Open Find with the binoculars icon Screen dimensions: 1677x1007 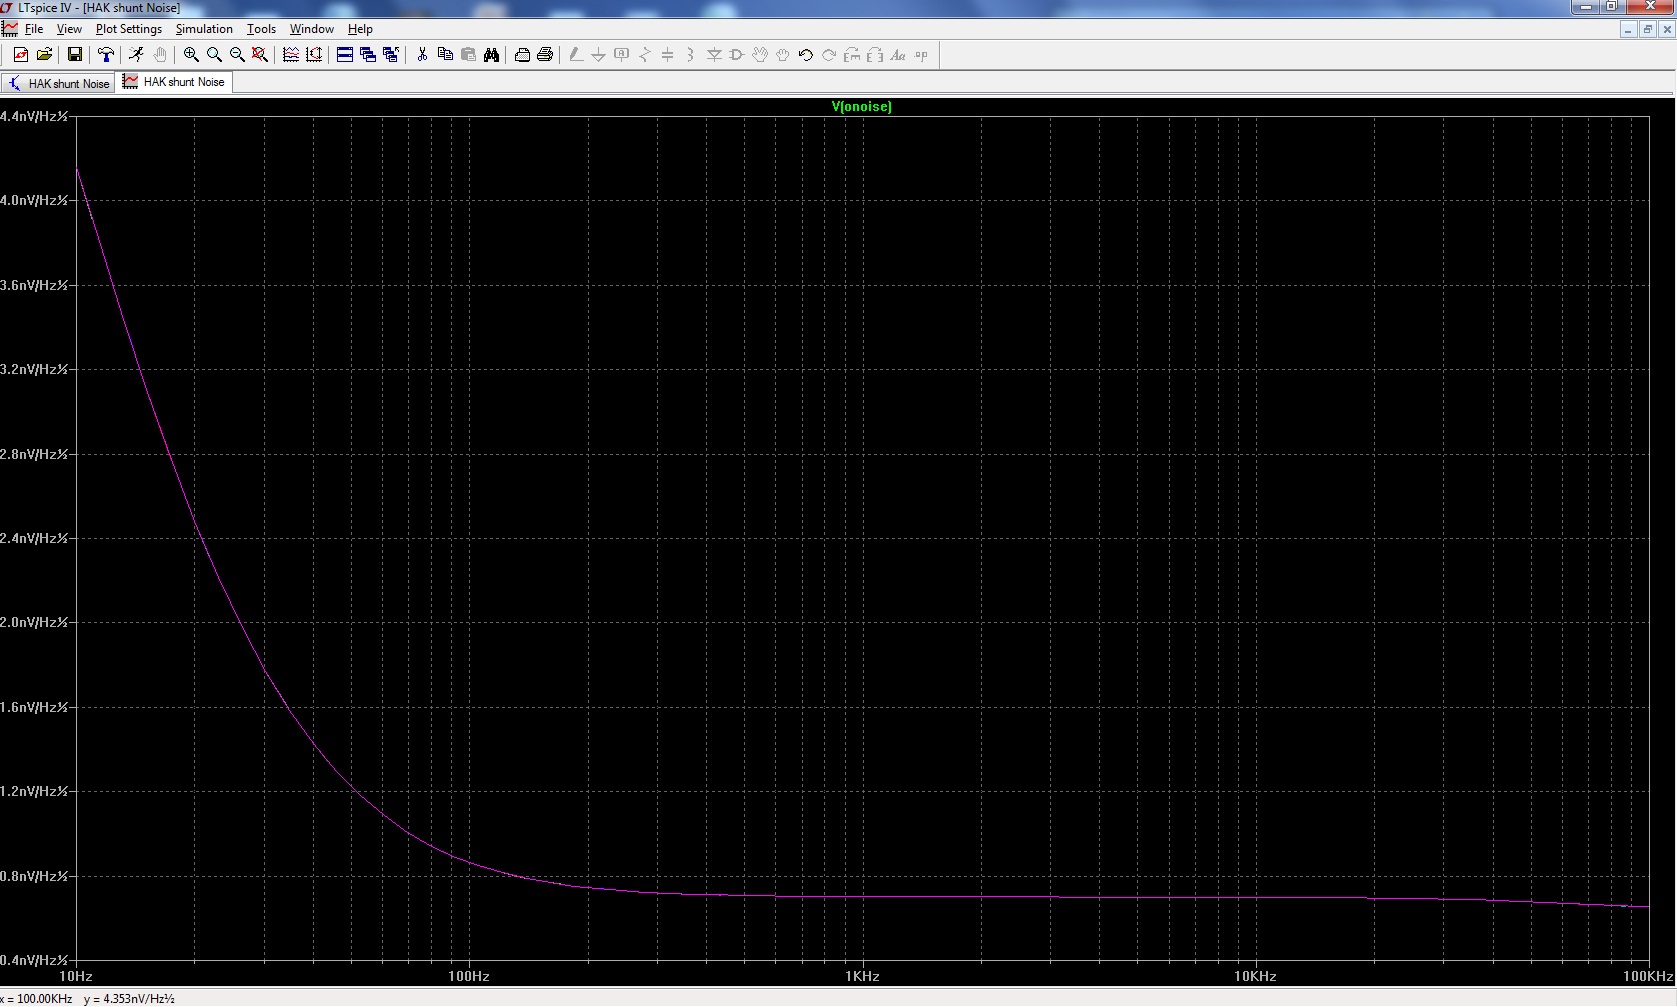point(491,55)
